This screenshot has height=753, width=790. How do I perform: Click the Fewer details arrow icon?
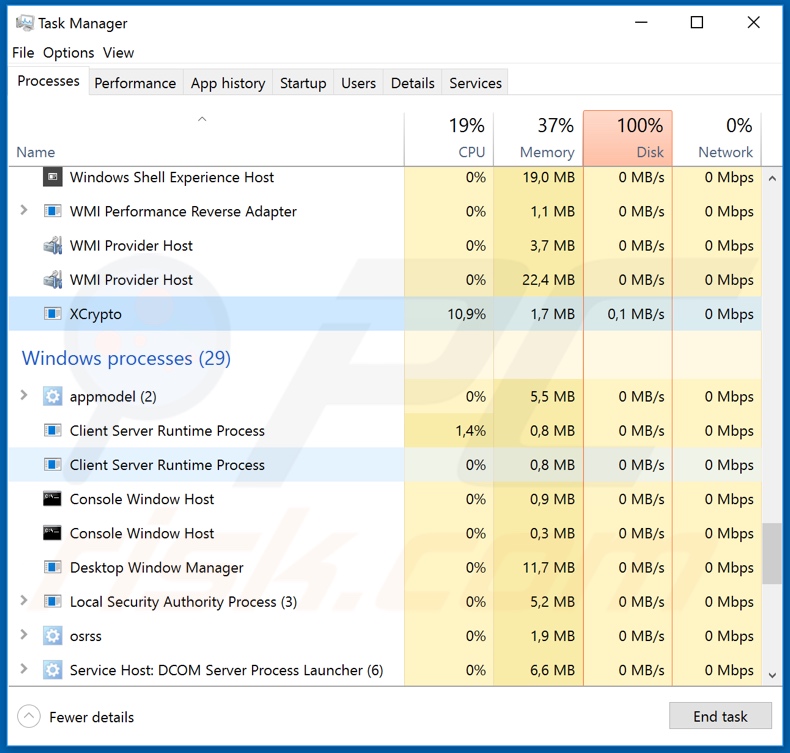coord(30,717)
